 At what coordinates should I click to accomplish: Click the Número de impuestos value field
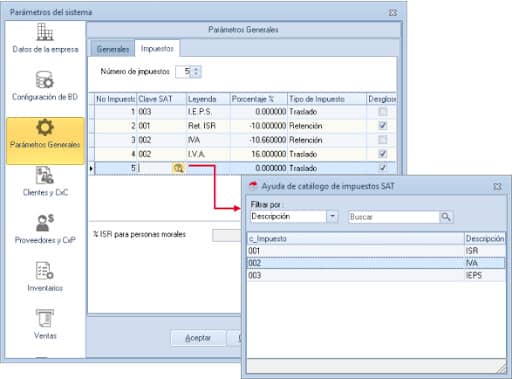(x=184, y=71)
